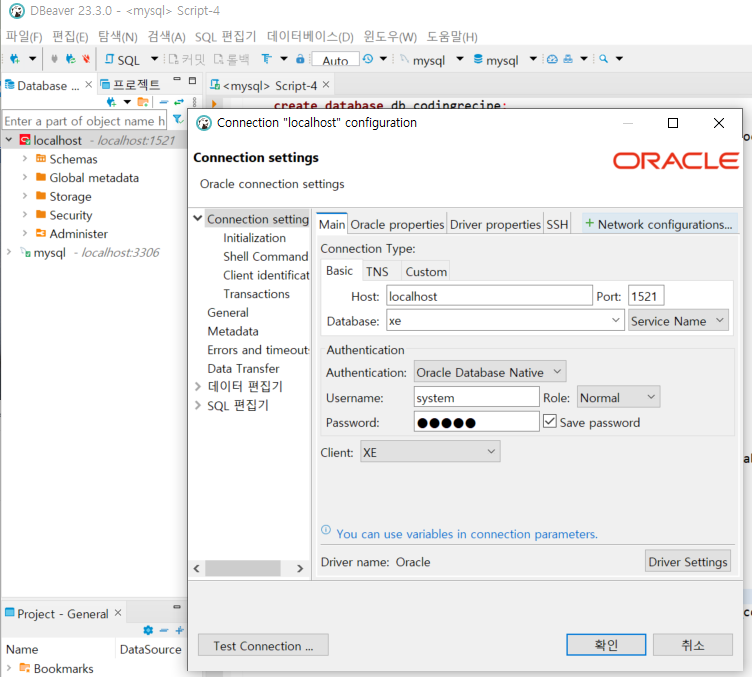Viewport: 752px width, 677px height.
Task: Click the Connect plug icon in main toolbar
Action: [x=54, y=59]
